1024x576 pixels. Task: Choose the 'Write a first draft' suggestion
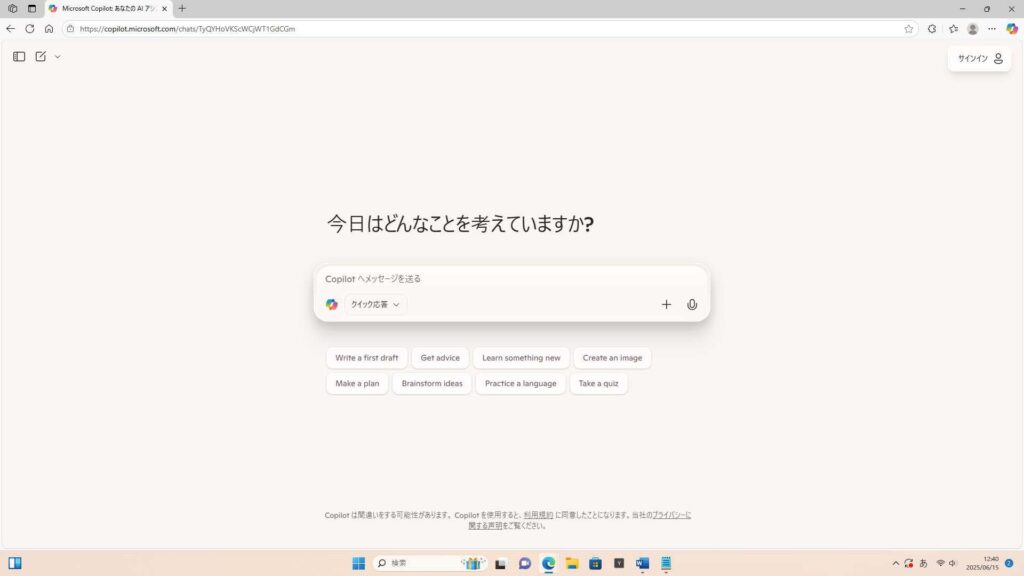366,358
